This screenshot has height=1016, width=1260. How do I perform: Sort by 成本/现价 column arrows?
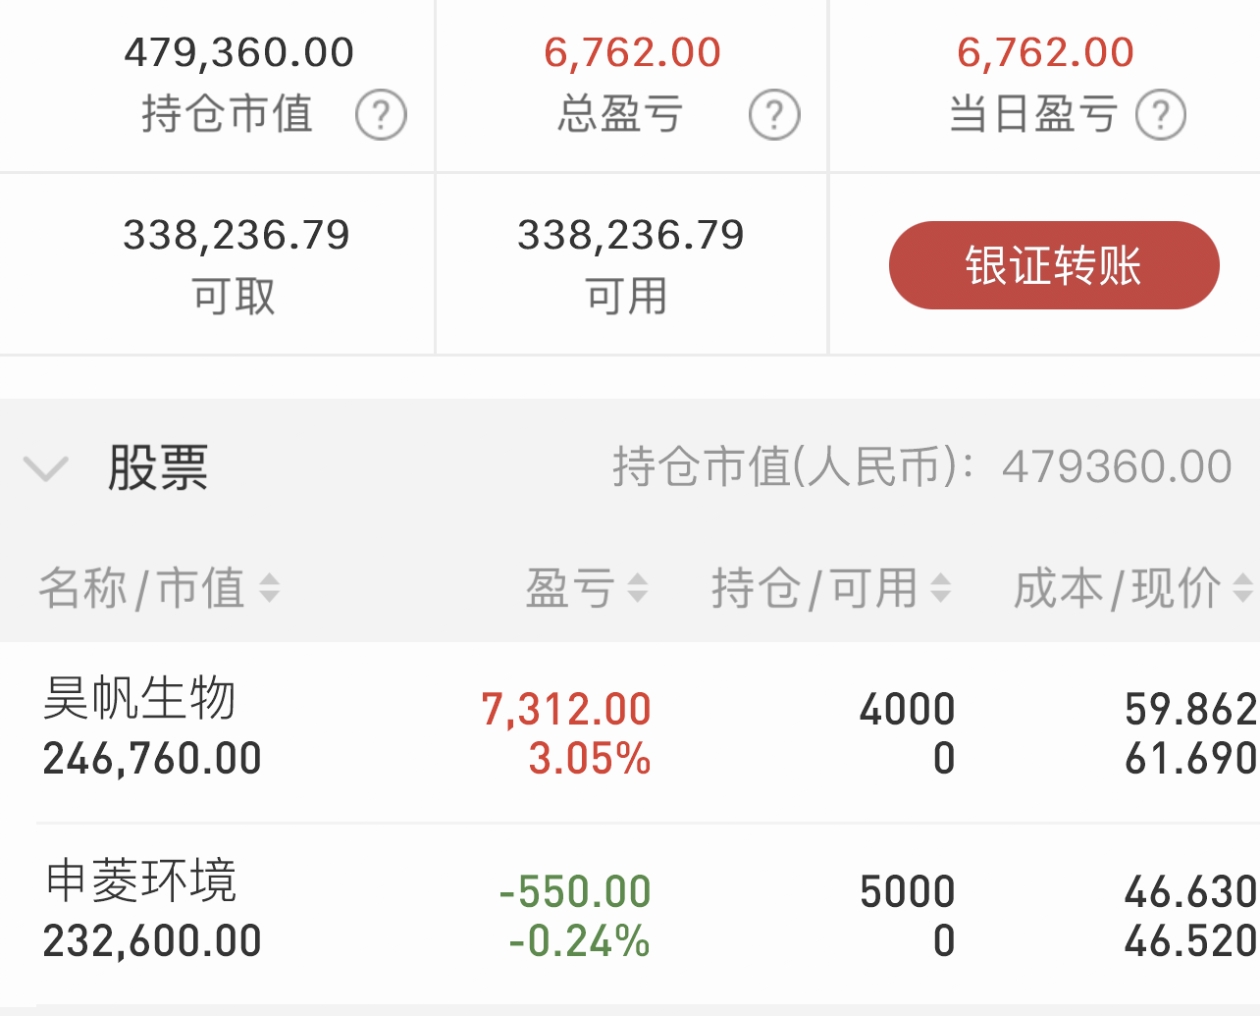pyautogui.click(x=1243, y=588)
